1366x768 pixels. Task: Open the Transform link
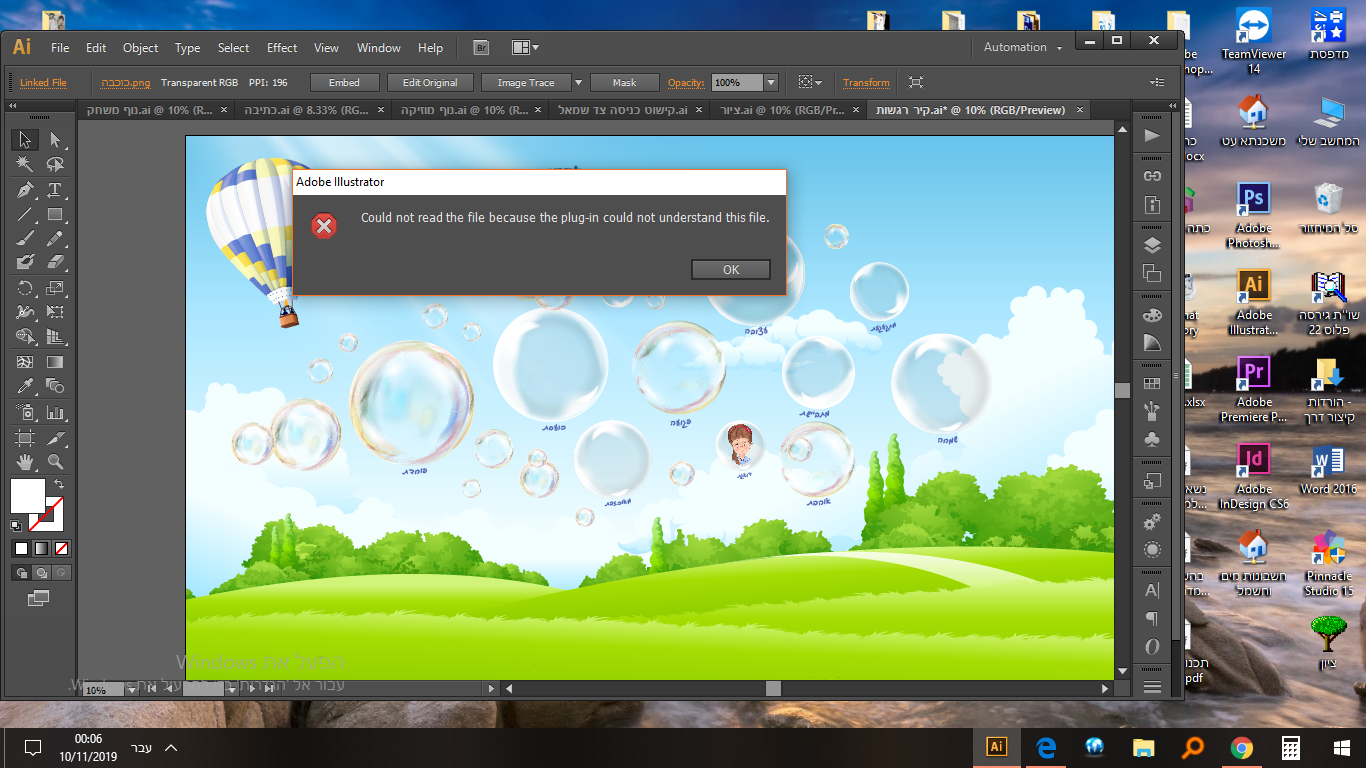[x=866, y=83]
